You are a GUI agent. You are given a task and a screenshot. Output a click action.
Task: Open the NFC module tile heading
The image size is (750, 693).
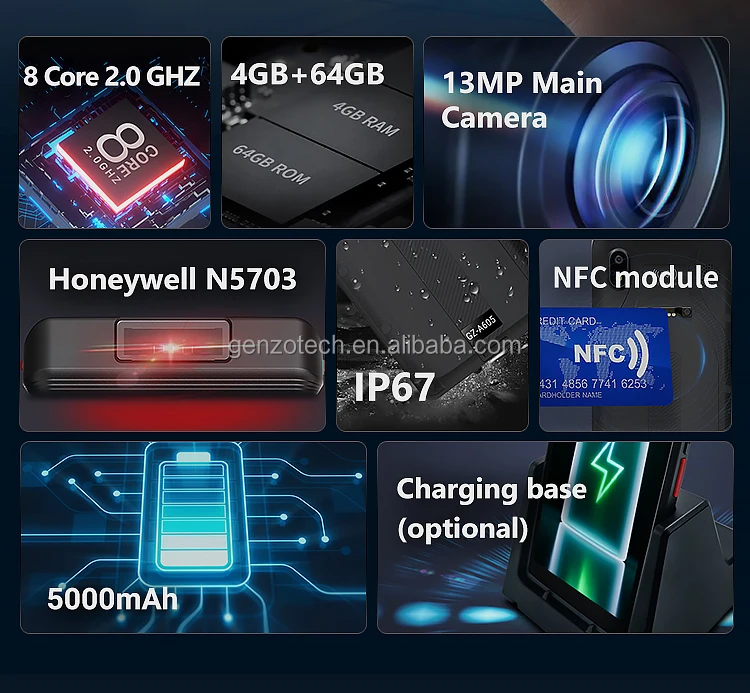635,277
